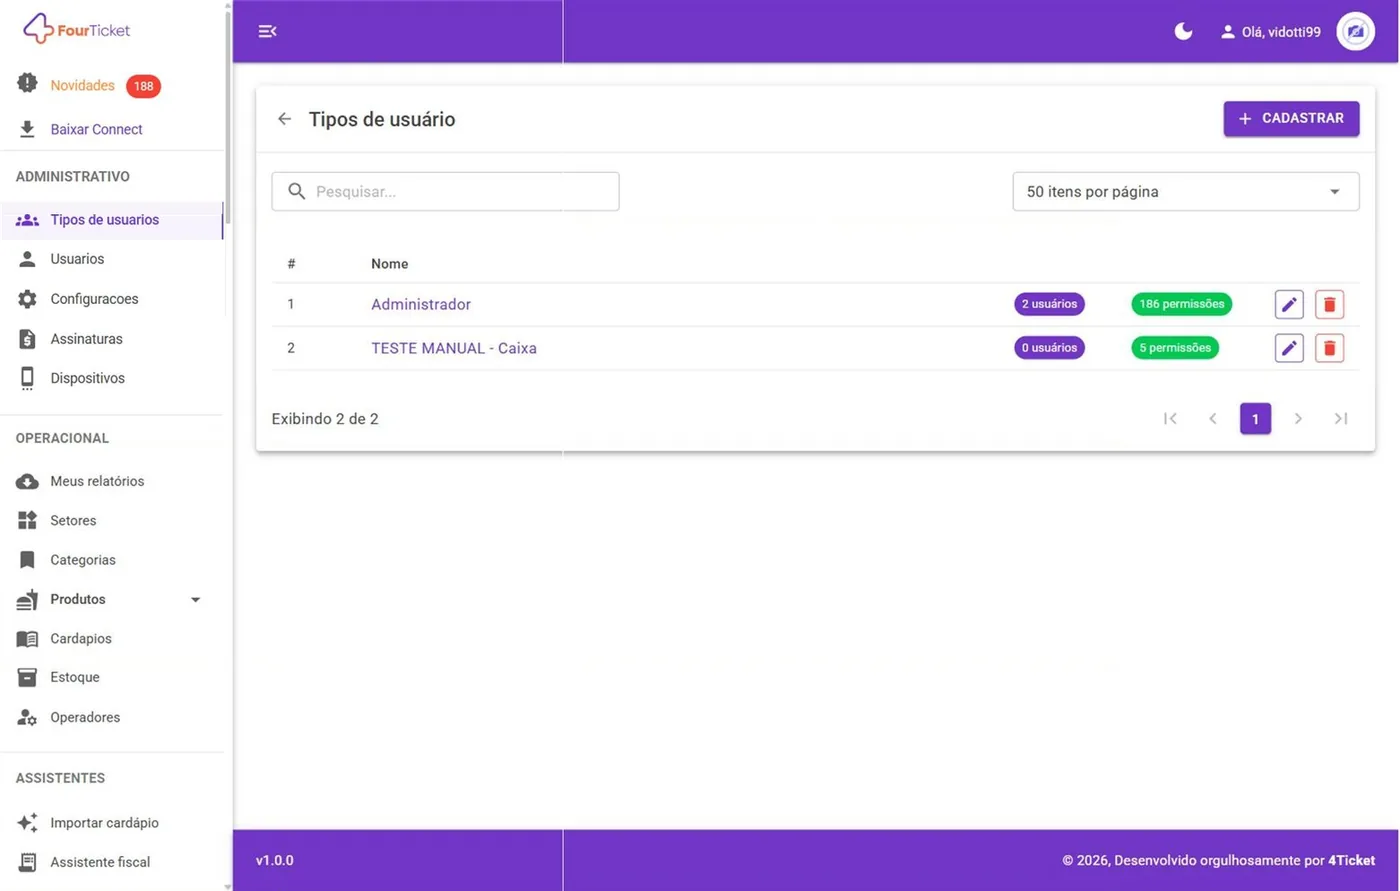Open Novidades in the sidebar
This screenshot has width=1400, height=891.
[x=83, y=85]
